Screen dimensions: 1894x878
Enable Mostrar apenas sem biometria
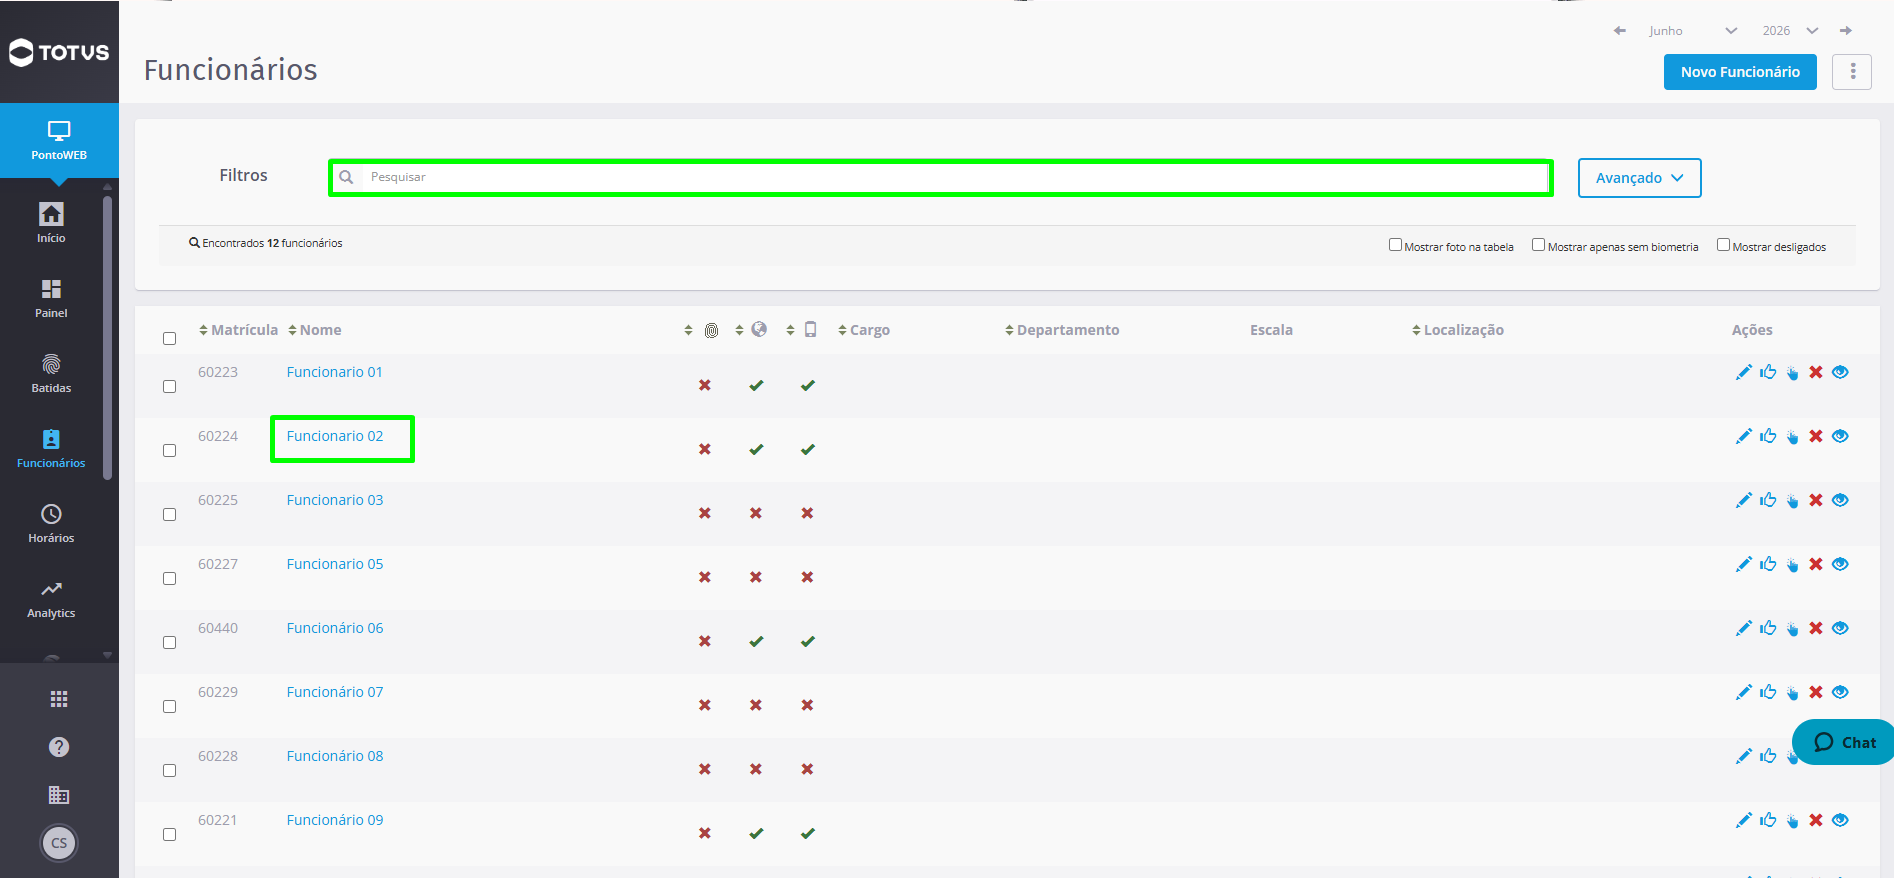(1538, 245)
